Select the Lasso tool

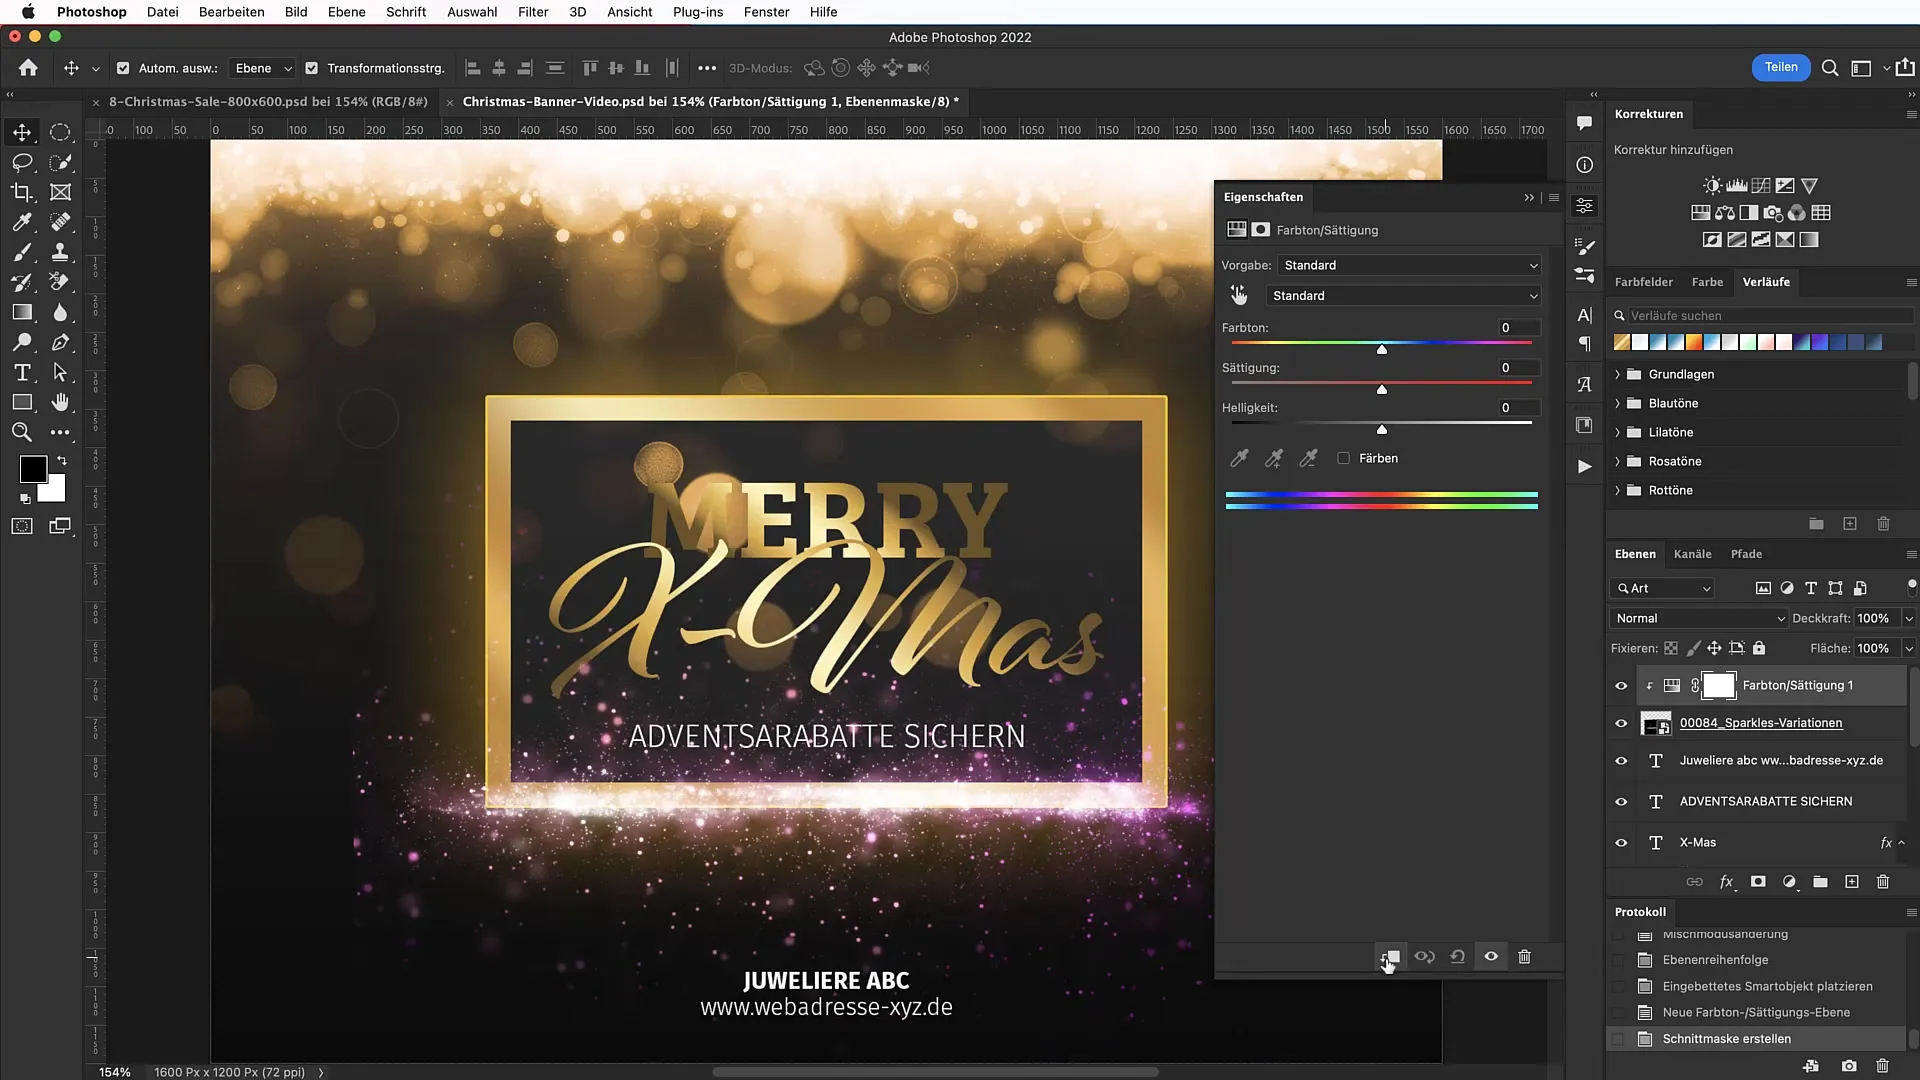(x=22, y=162)
